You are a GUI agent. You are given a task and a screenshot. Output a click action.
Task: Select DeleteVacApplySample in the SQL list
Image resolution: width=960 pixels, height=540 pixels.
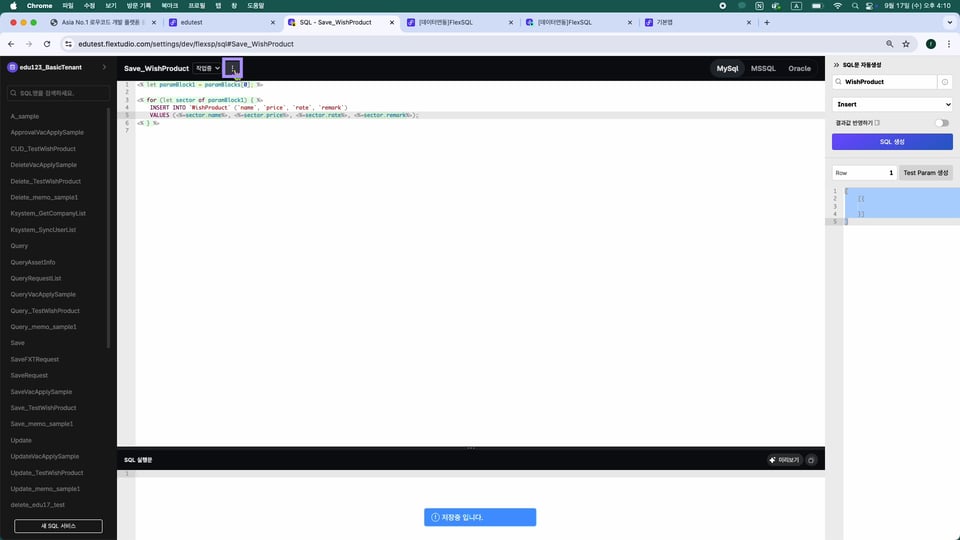(x=43, y=165)
